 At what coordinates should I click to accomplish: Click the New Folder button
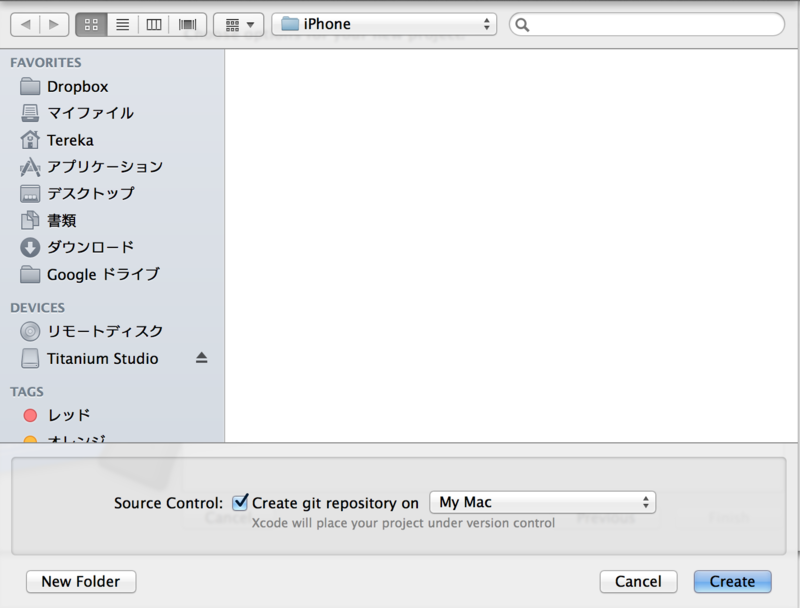pyautogui.click(x=81, y=581)
